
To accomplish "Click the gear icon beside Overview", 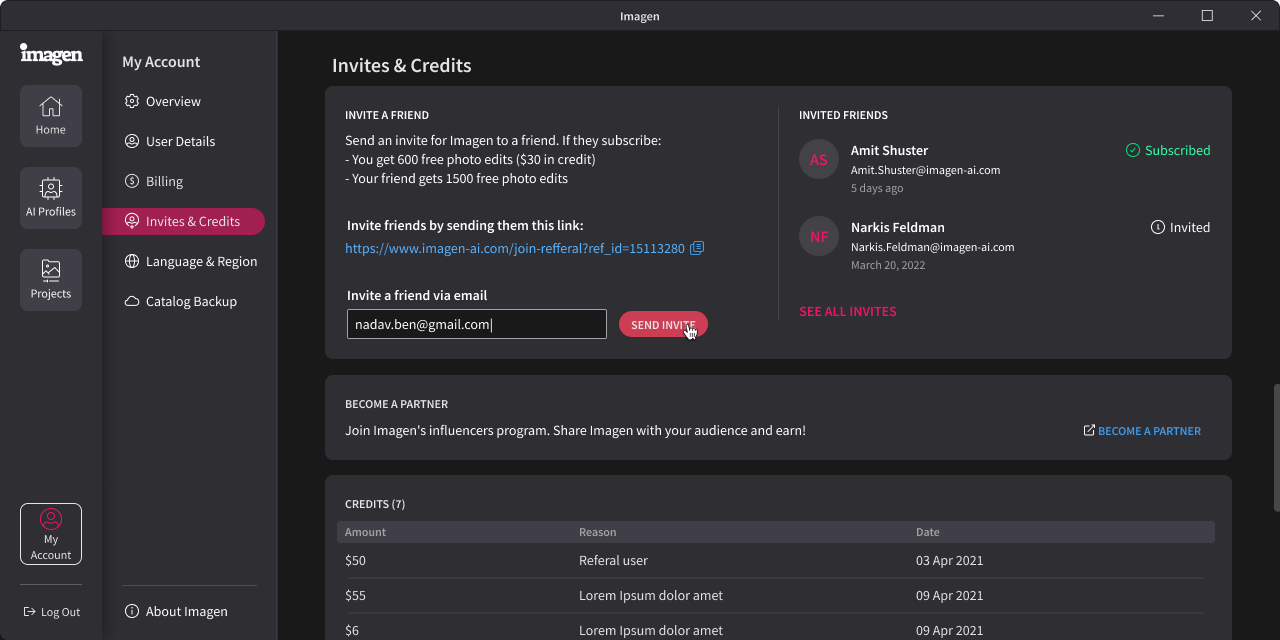I will click(x=132, y=101).
